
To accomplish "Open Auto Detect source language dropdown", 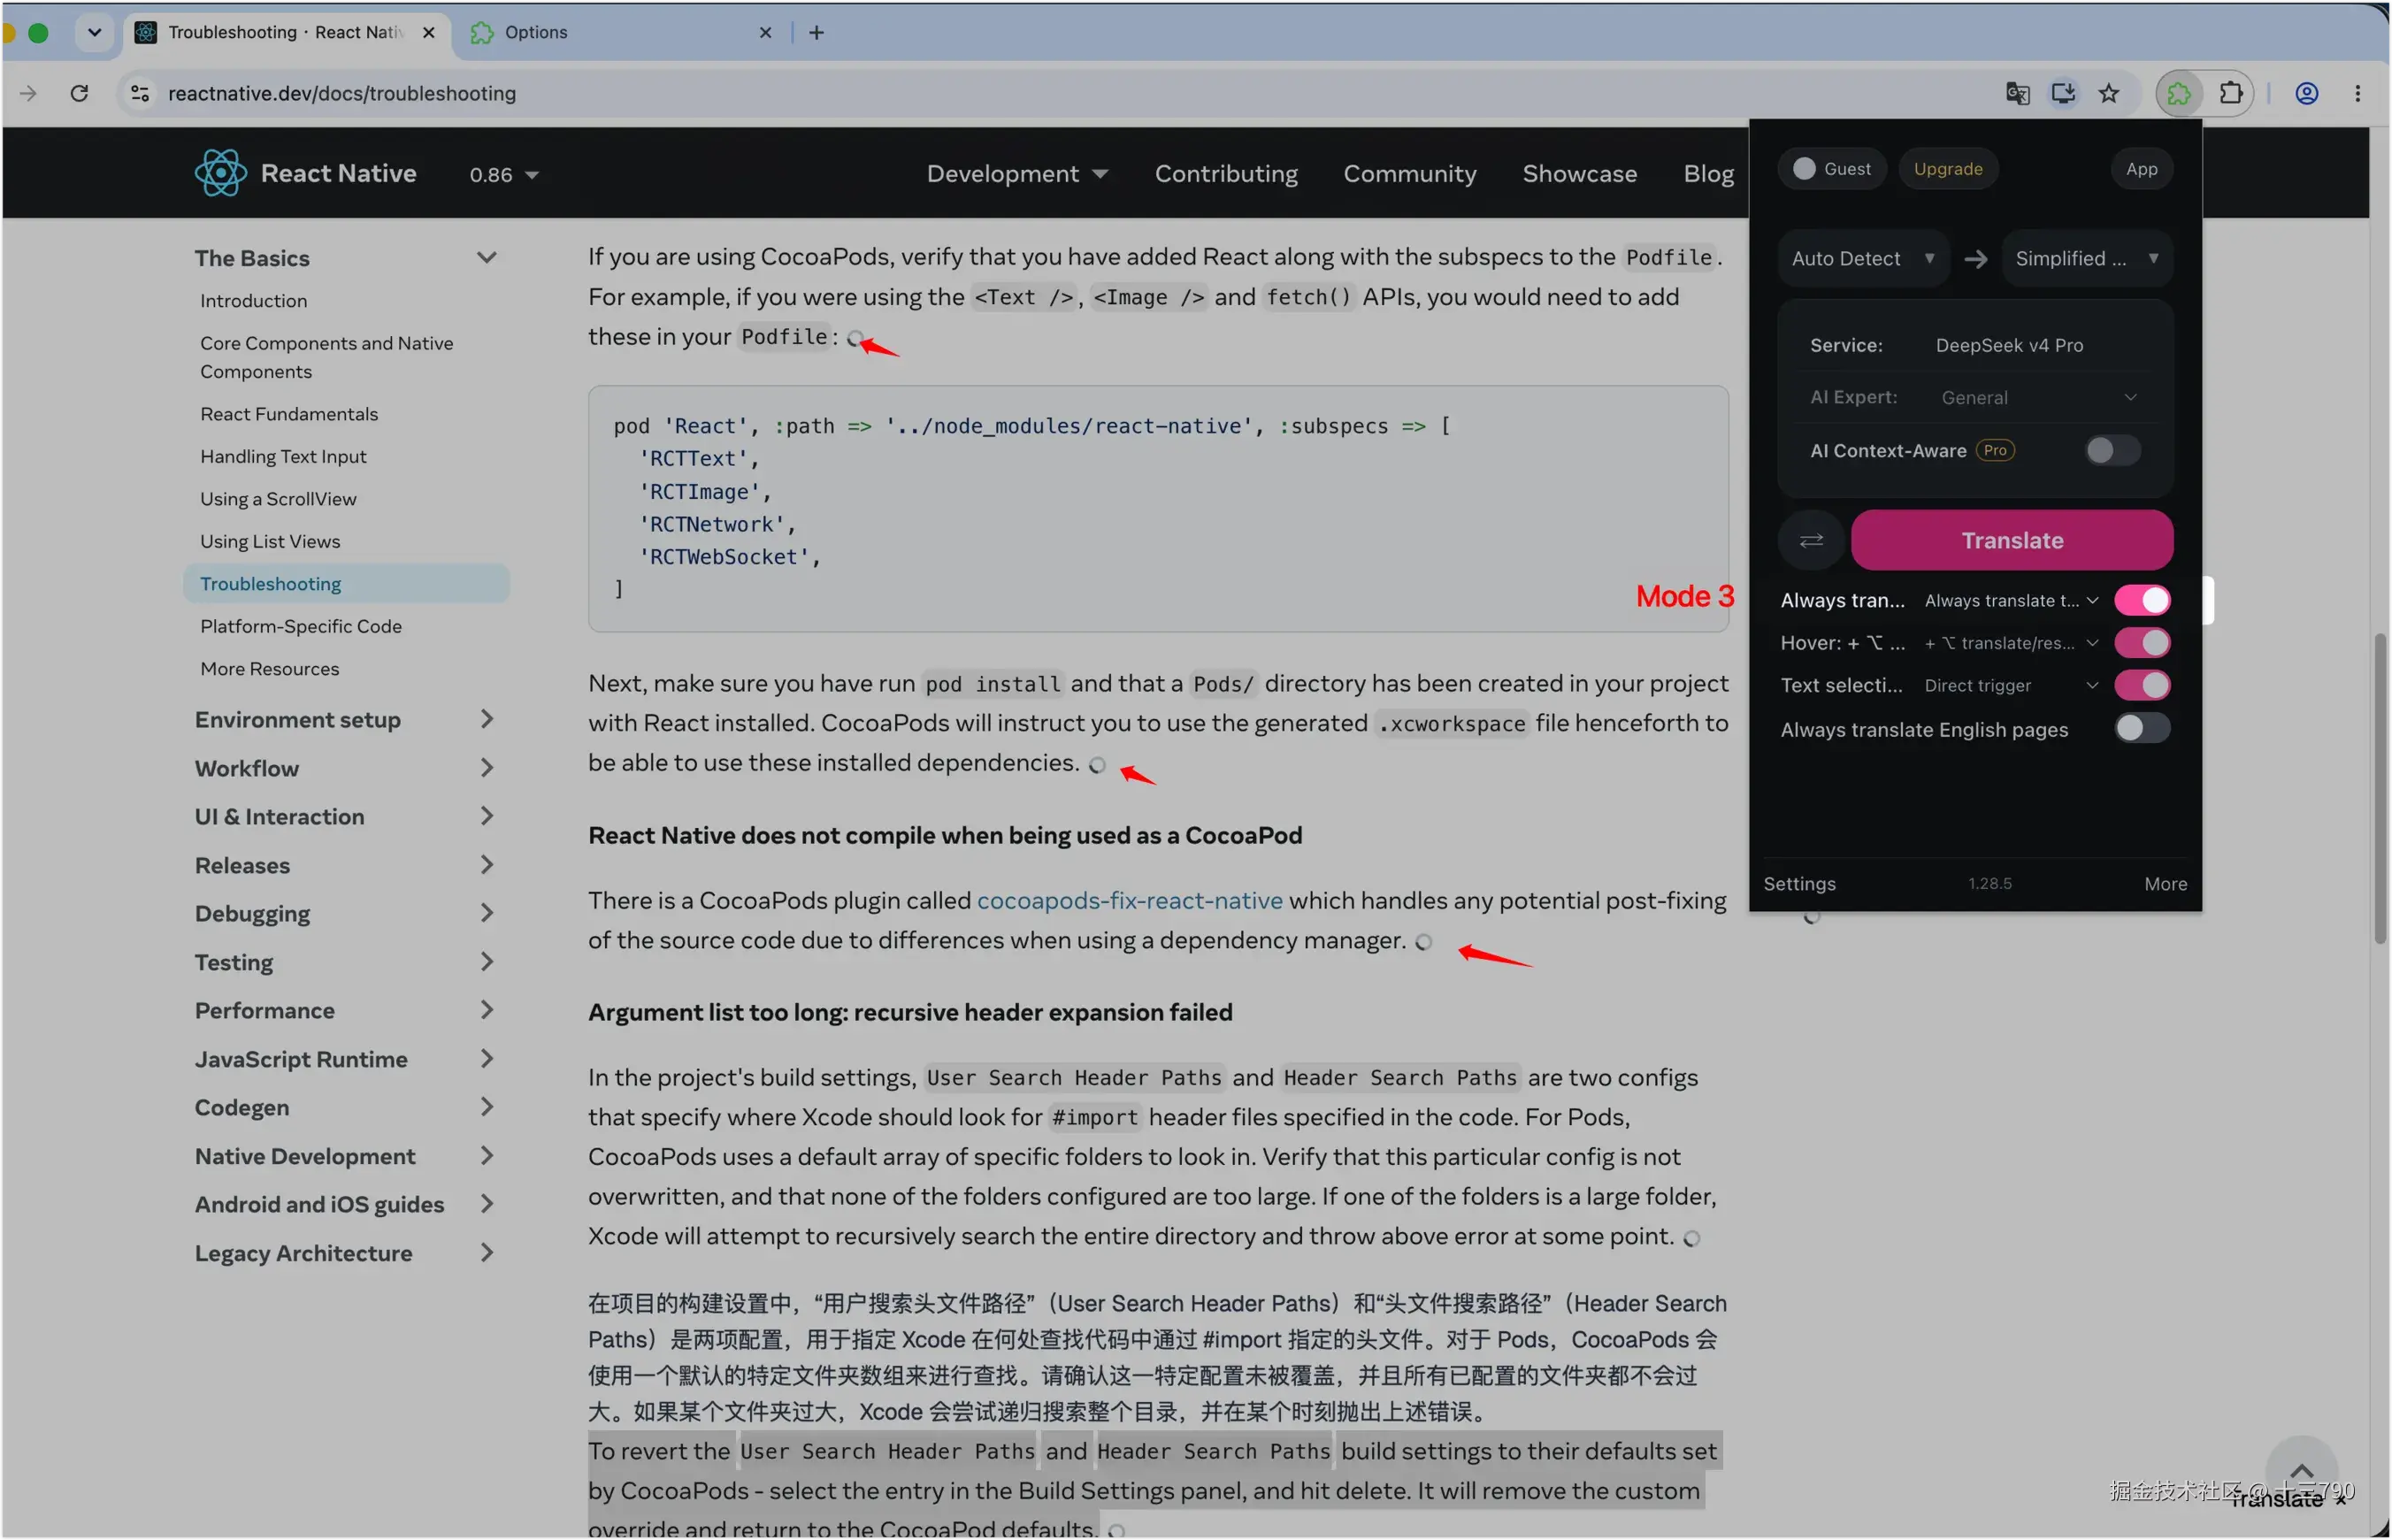I will tap(1863, 259).
